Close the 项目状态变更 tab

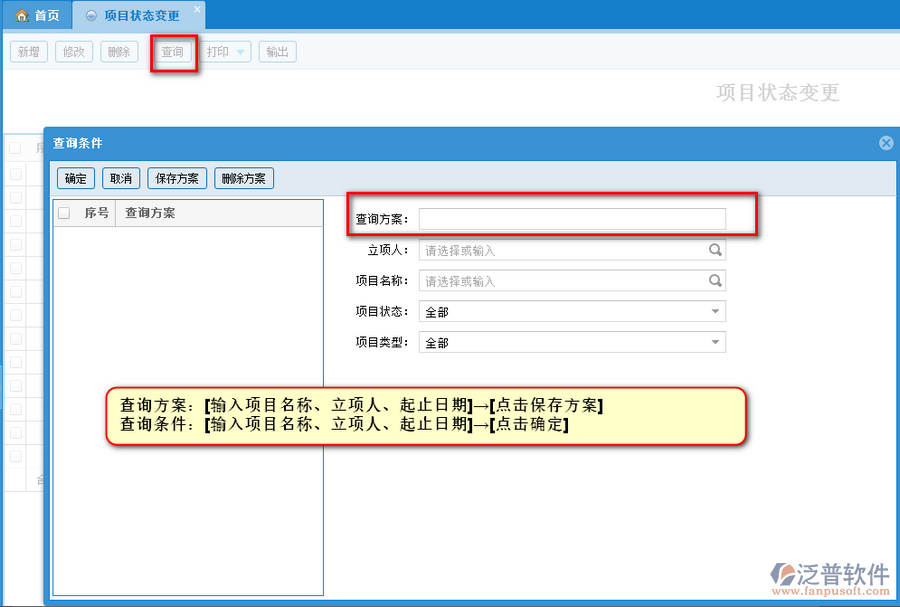(197, 9)
